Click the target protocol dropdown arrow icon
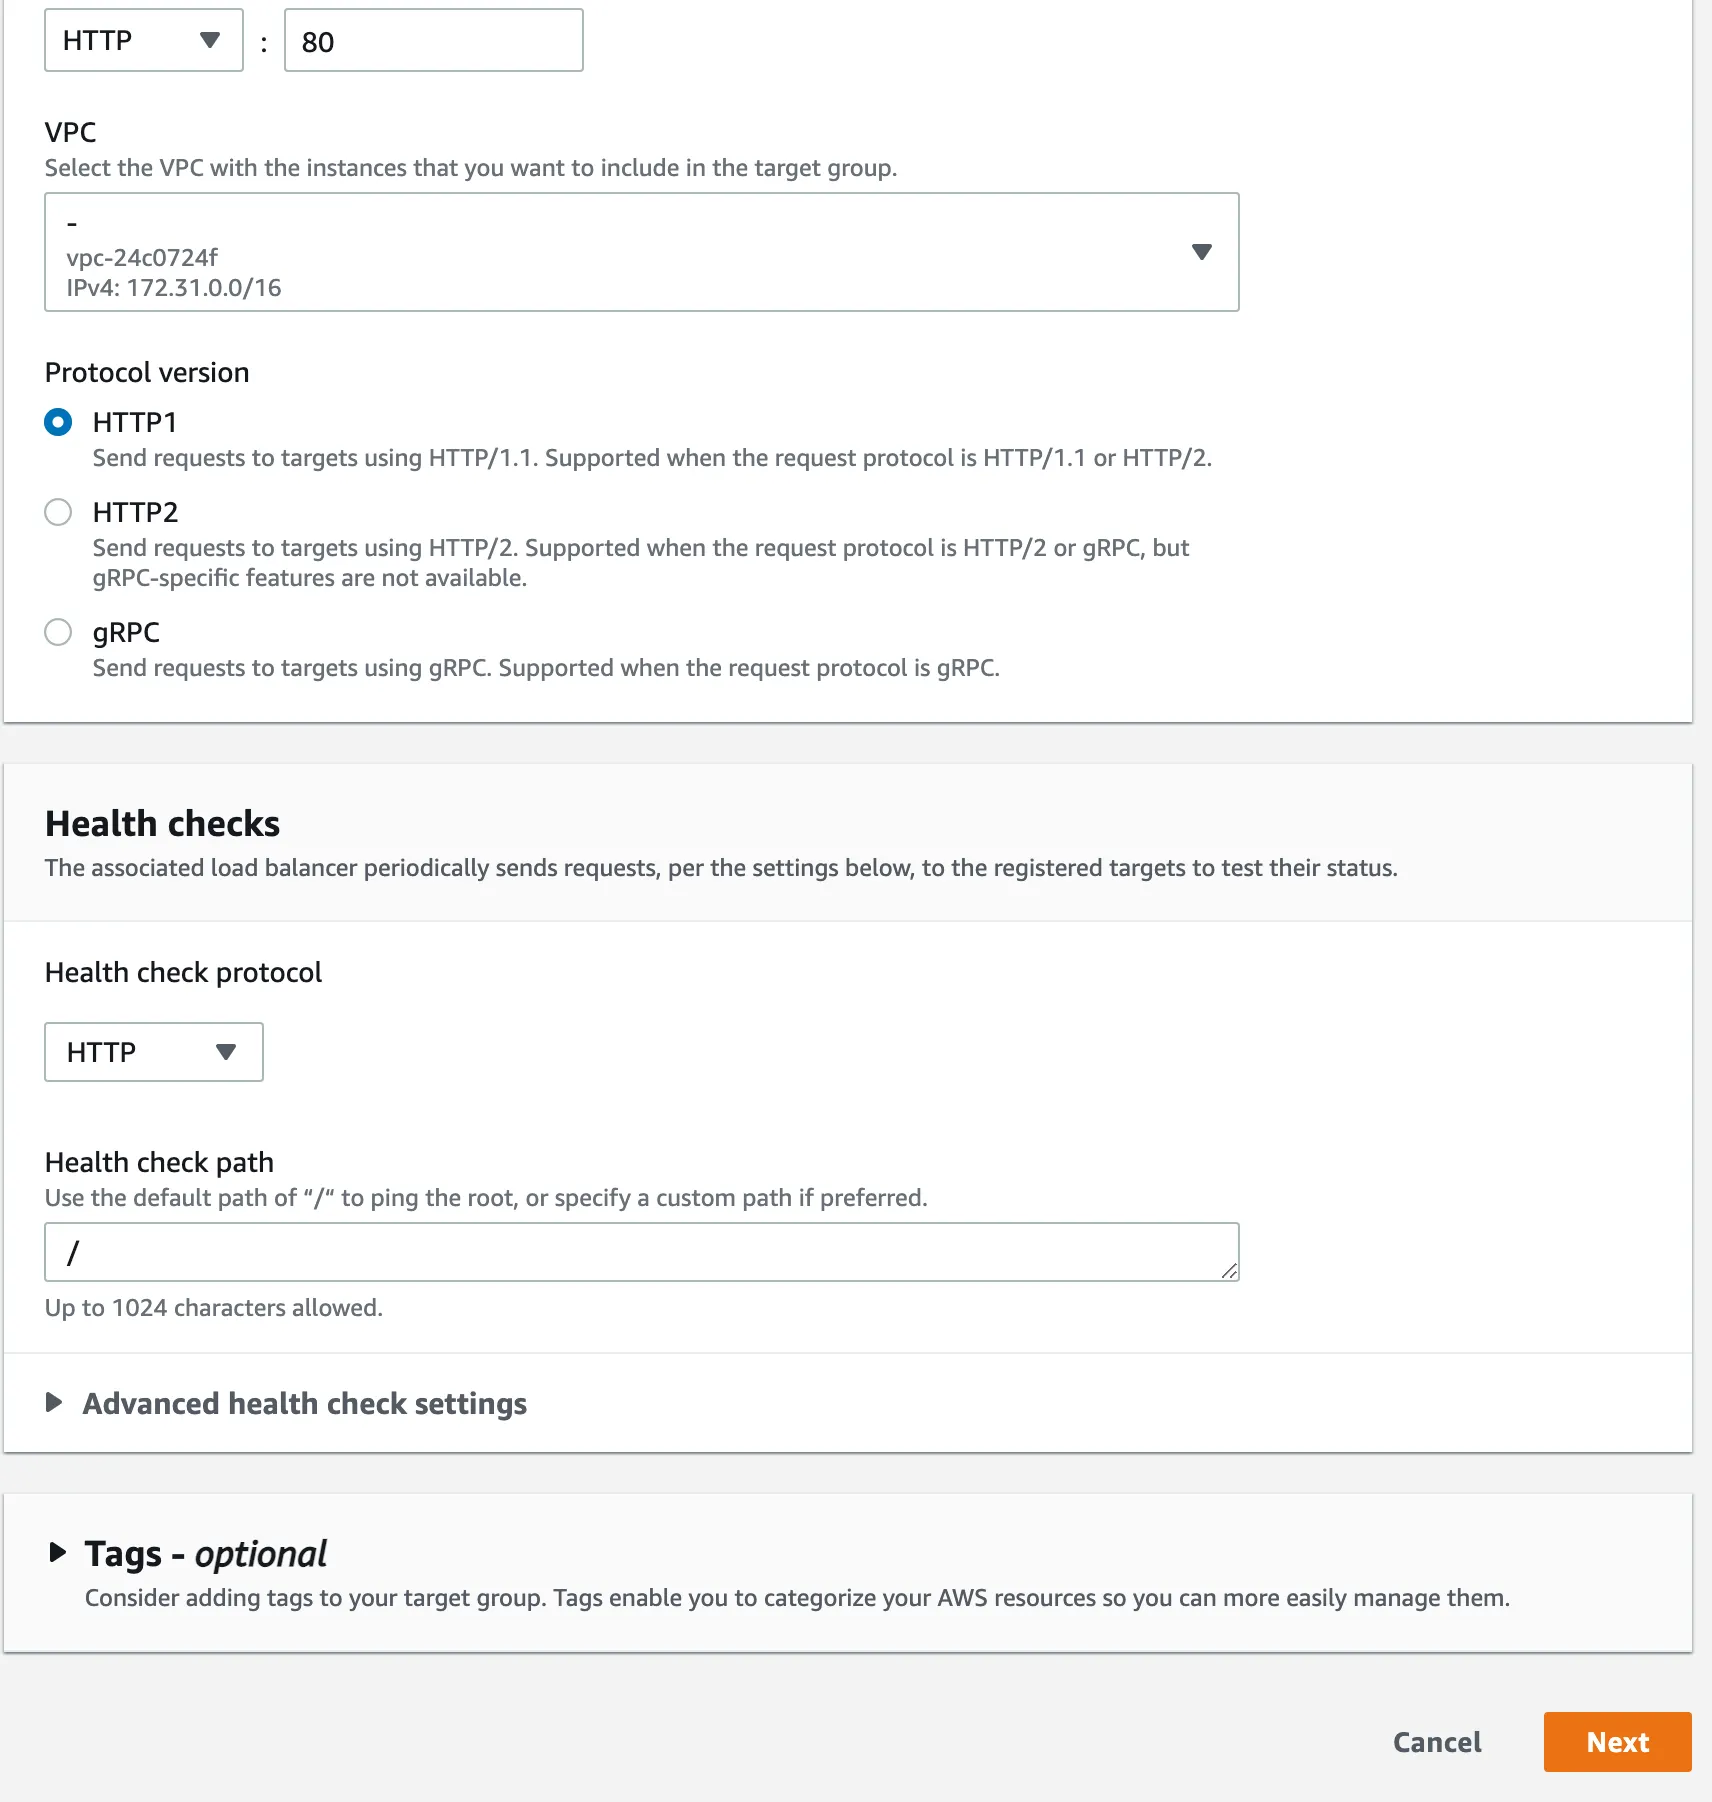 210,41
